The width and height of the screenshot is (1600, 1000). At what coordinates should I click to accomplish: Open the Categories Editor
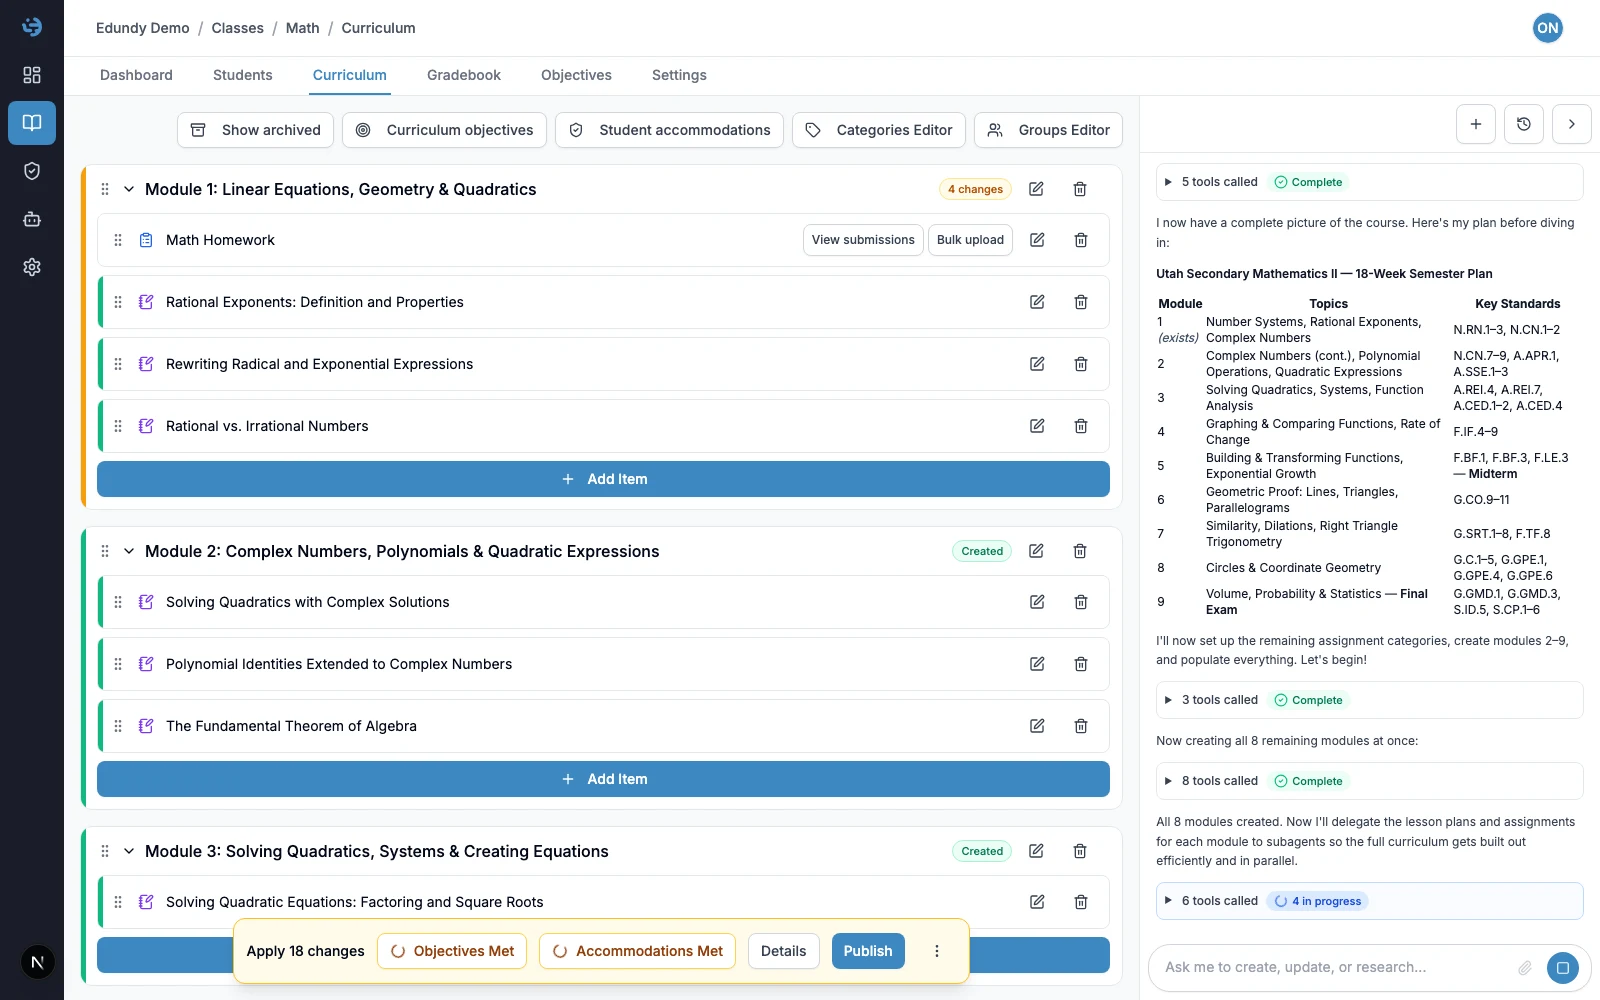click(x=879, y=130)
